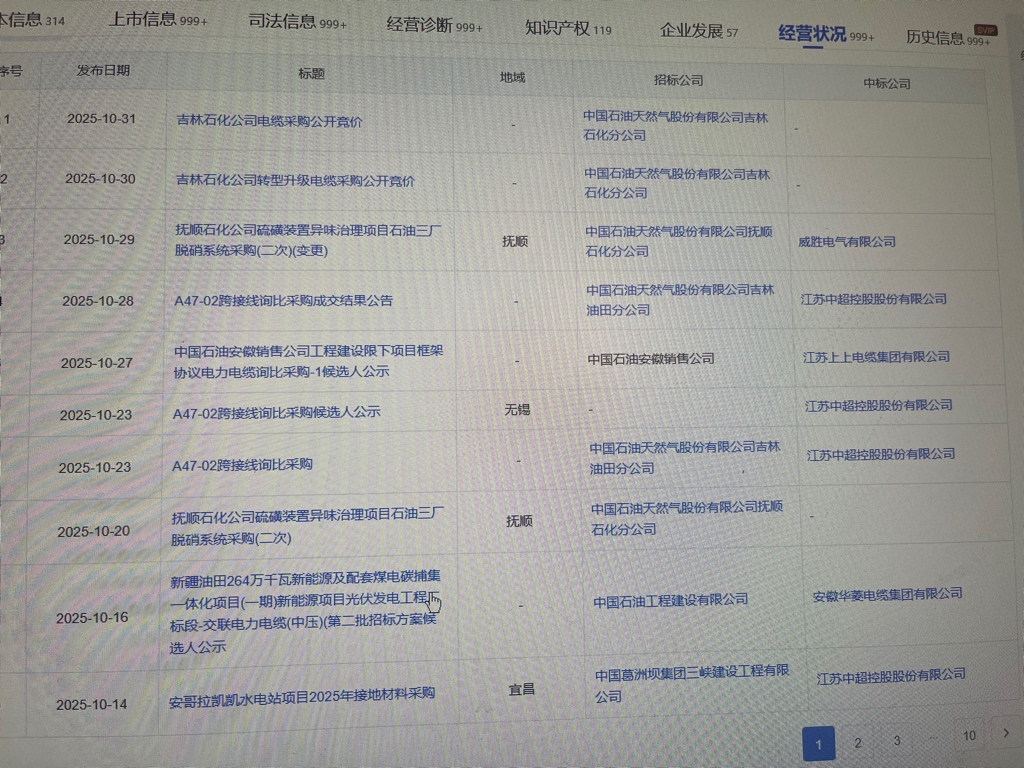The image size is (1024, 768).
Task: Open the 2025-10-29 抚顺石化 (二次)(变更) title
Action: [308, 240]
